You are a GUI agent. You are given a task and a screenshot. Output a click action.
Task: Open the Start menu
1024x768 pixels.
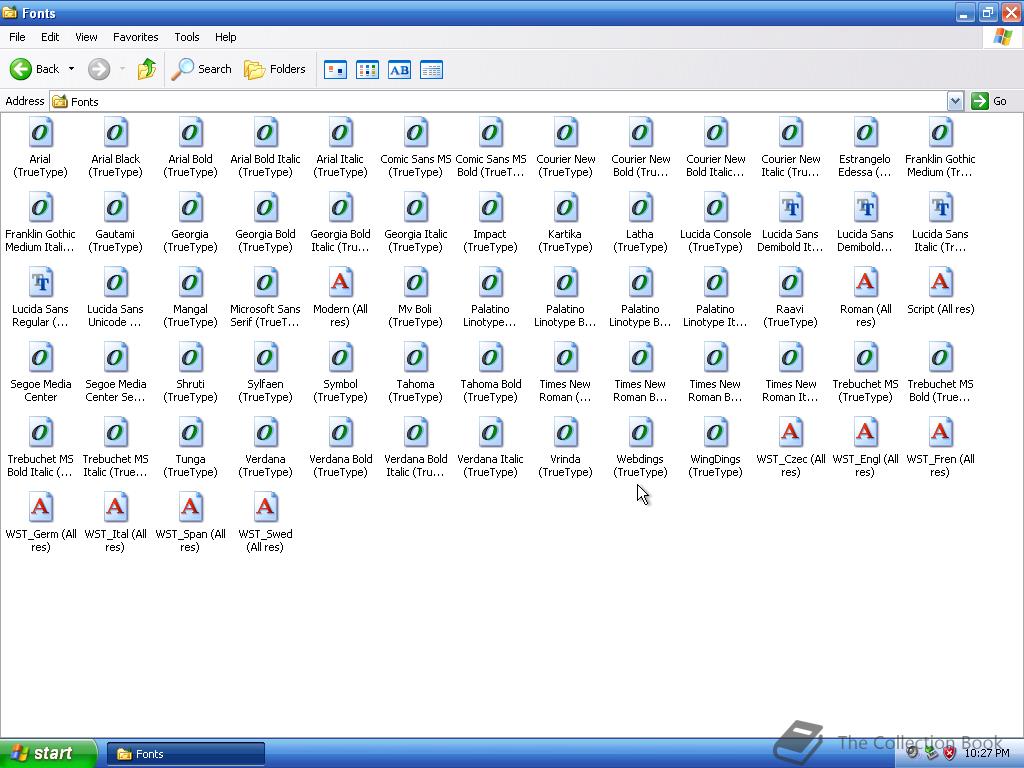47,754
